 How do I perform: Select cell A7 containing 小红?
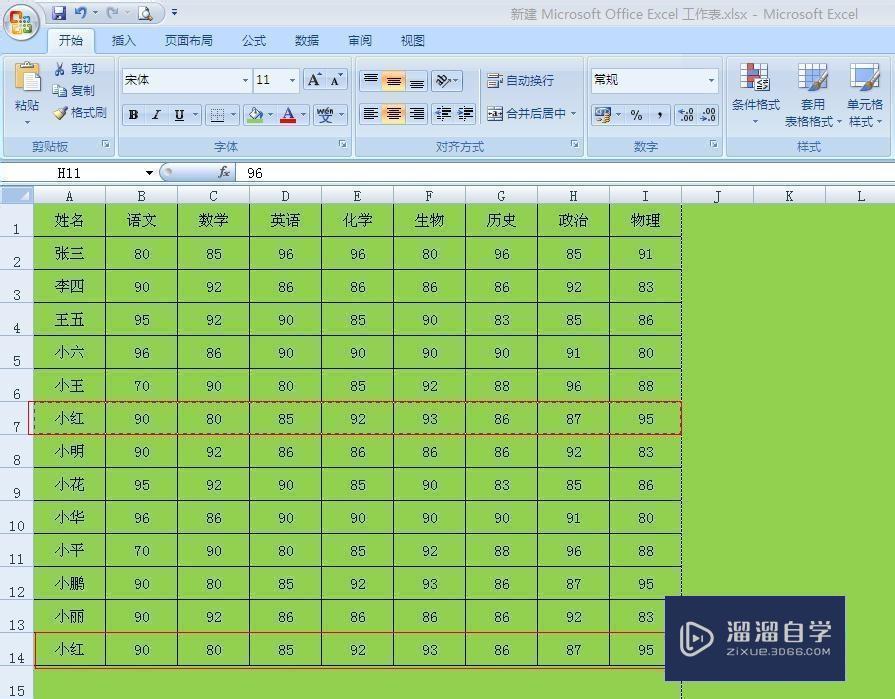[x=69, y=419]
